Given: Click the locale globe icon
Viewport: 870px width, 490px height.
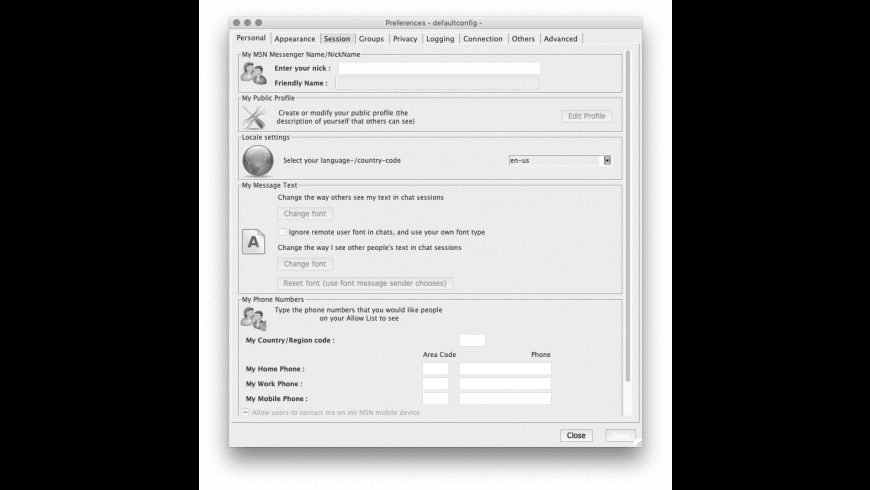Looking at the screenshot, I should point(258,161).
